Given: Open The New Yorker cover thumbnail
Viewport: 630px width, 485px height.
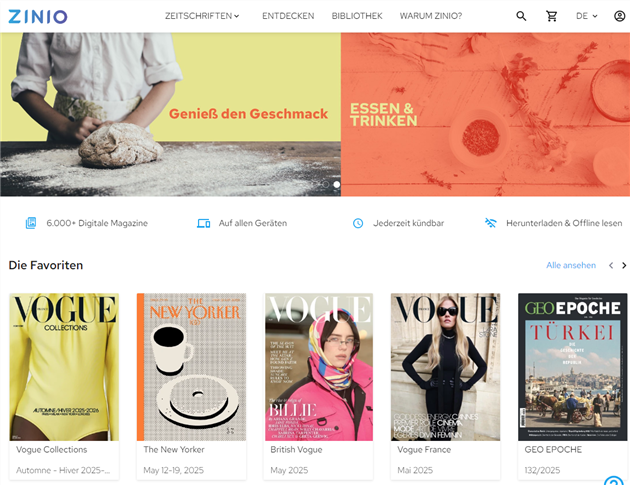Looking at the screenshot, I should coord(191,367).
